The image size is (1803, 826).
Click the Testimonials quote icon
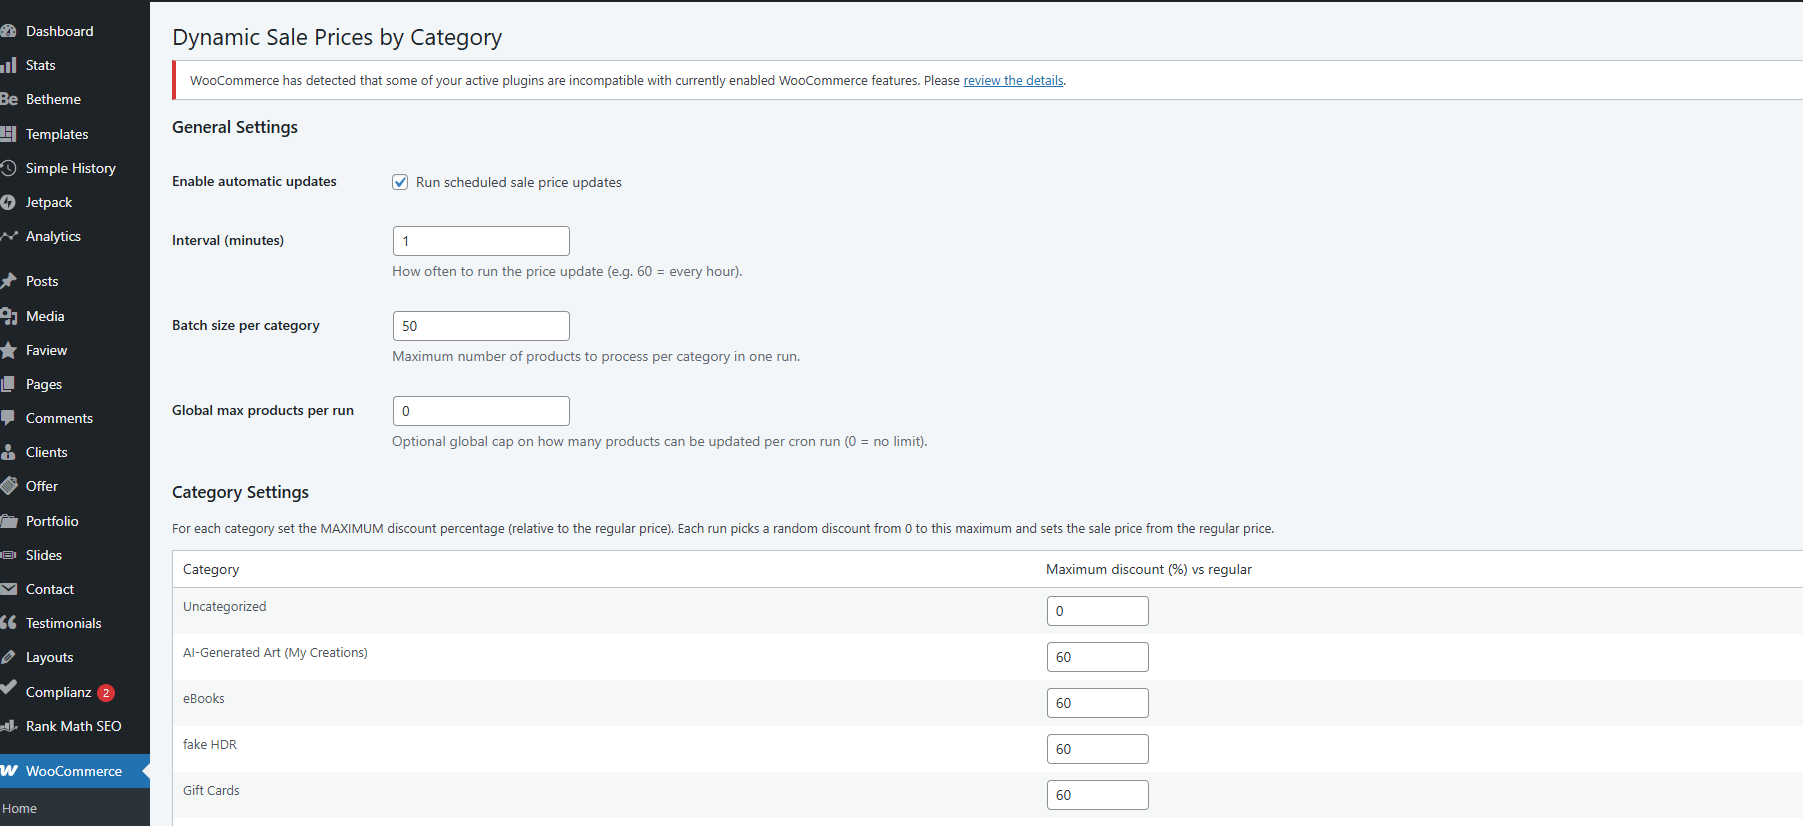(x=8, y=623)
